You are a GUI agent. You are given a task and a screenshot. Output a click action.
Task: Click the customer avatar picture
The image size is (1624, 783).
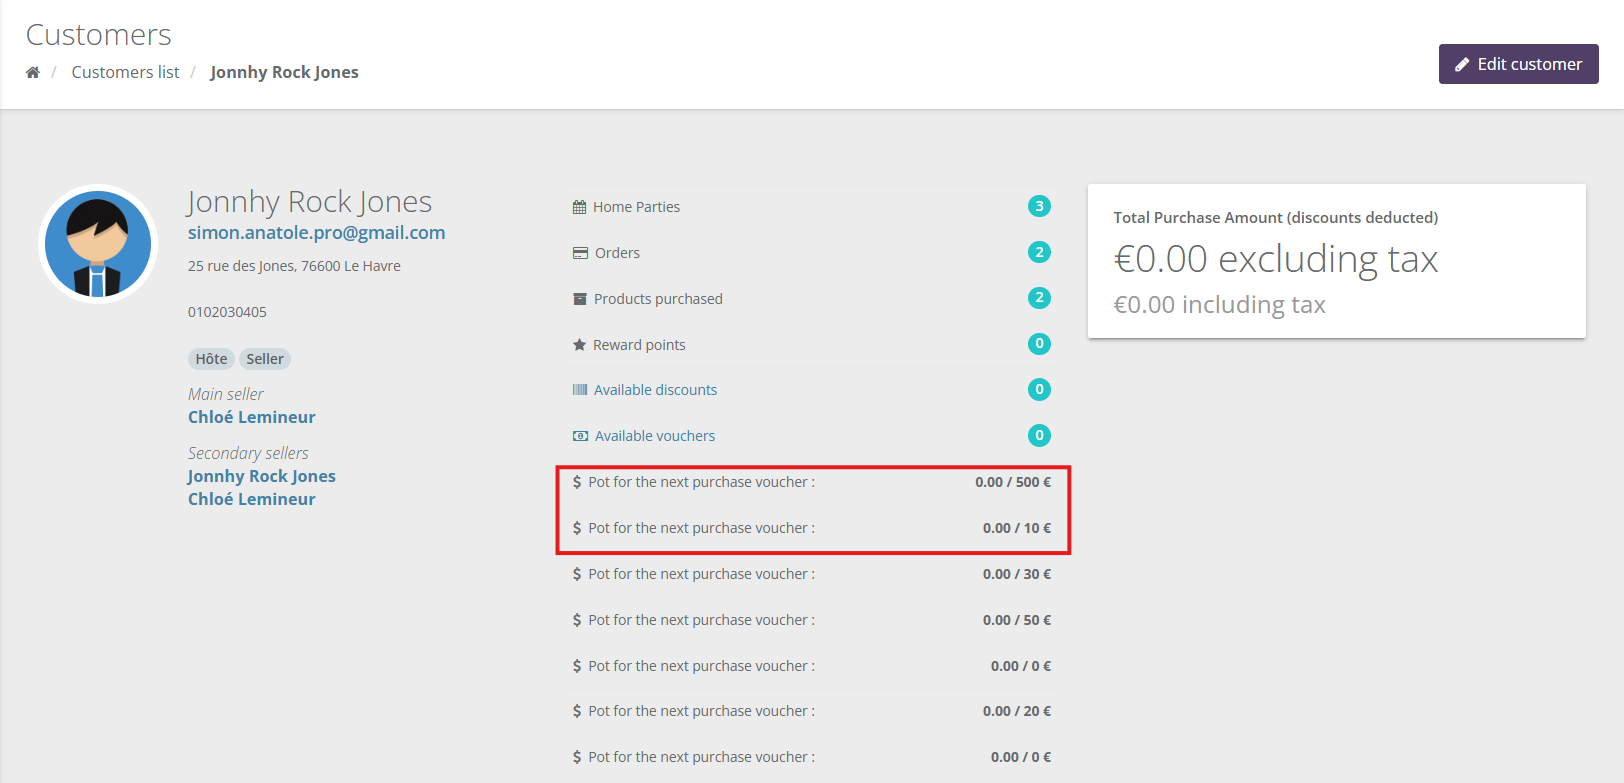(98, 244)
